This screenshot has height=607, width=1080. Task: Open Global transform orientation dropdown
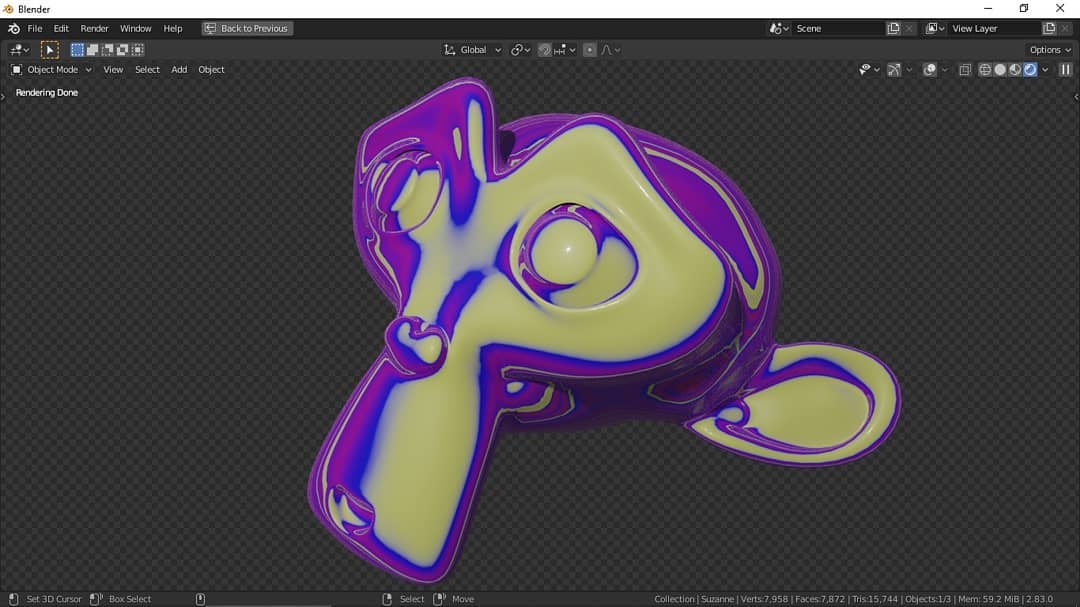pos(472,50)
